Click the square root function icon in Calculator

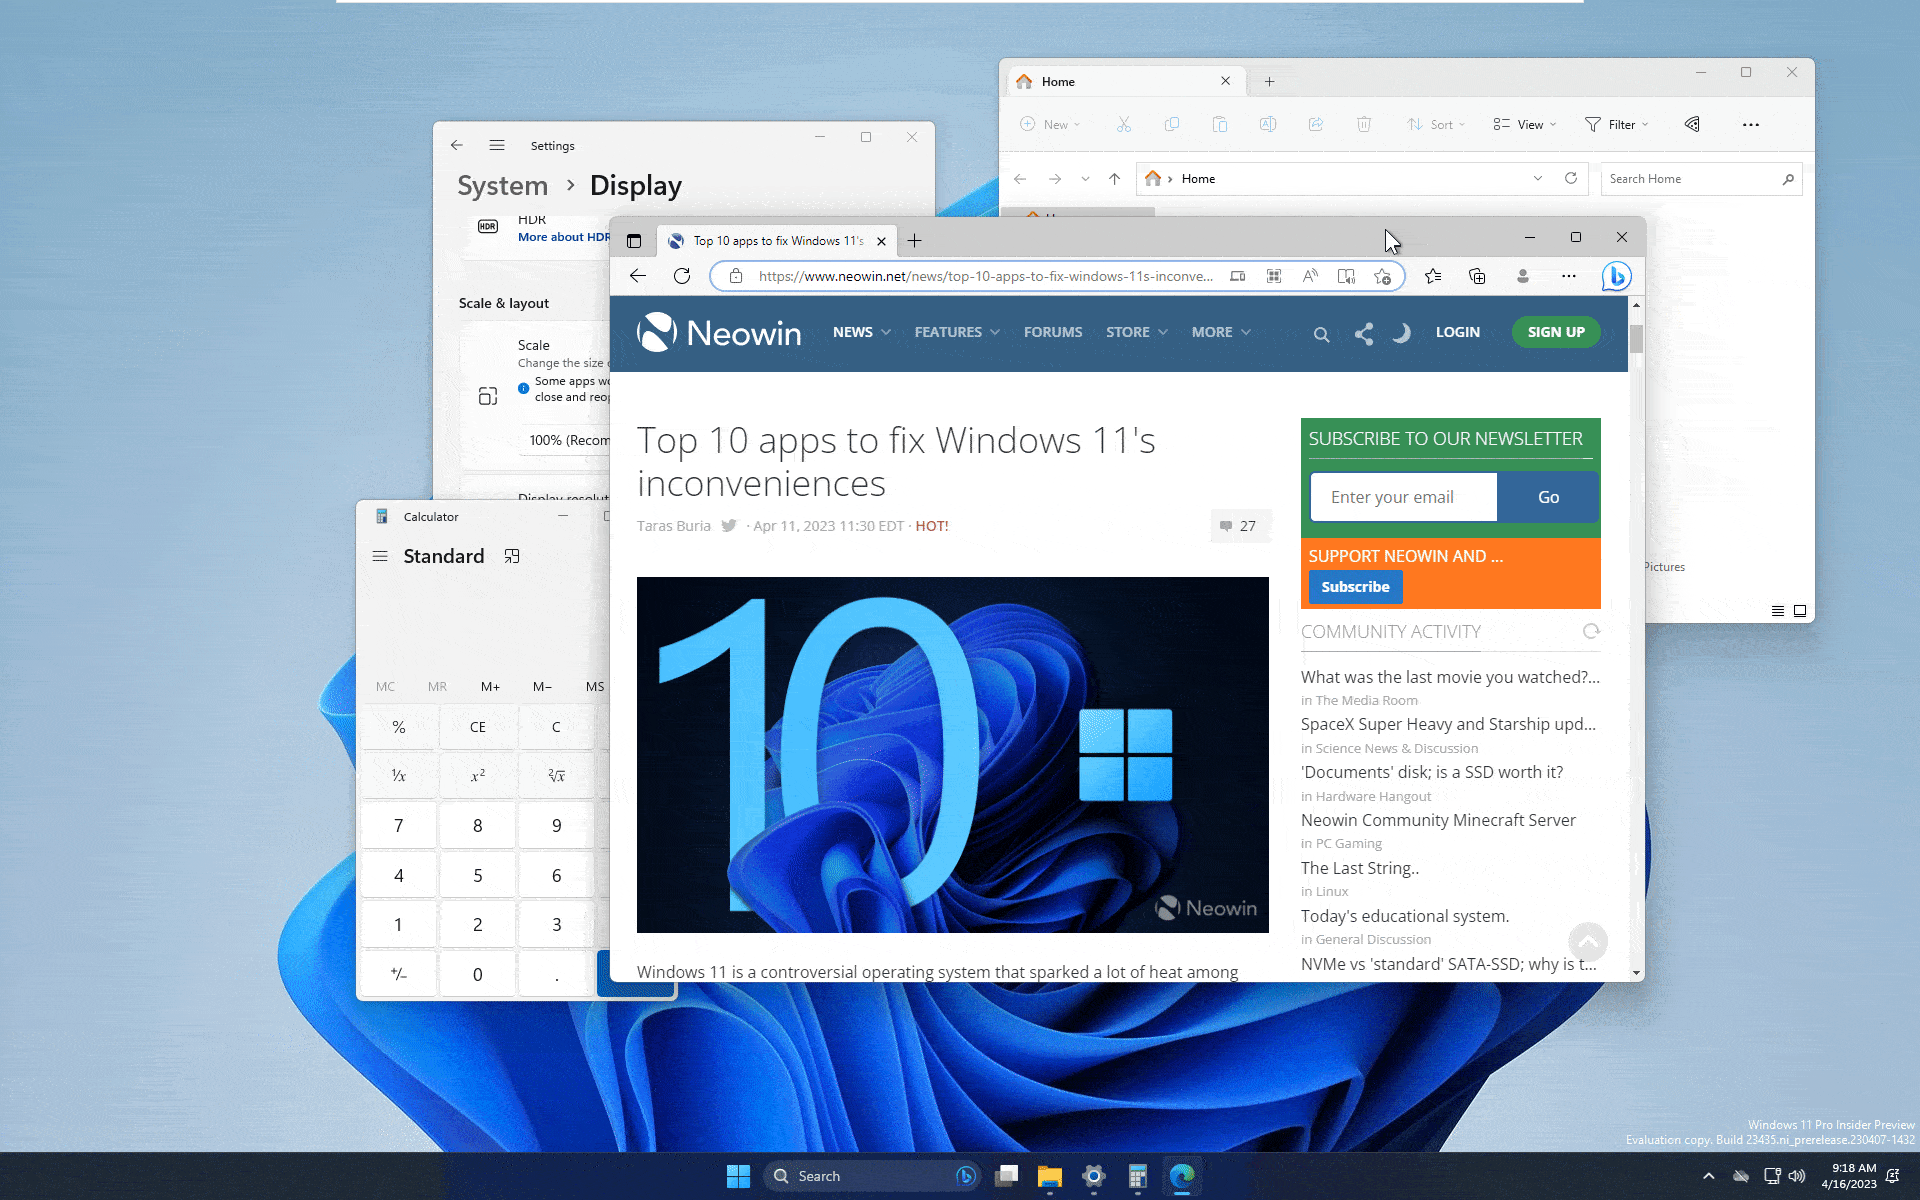point(556,774)
